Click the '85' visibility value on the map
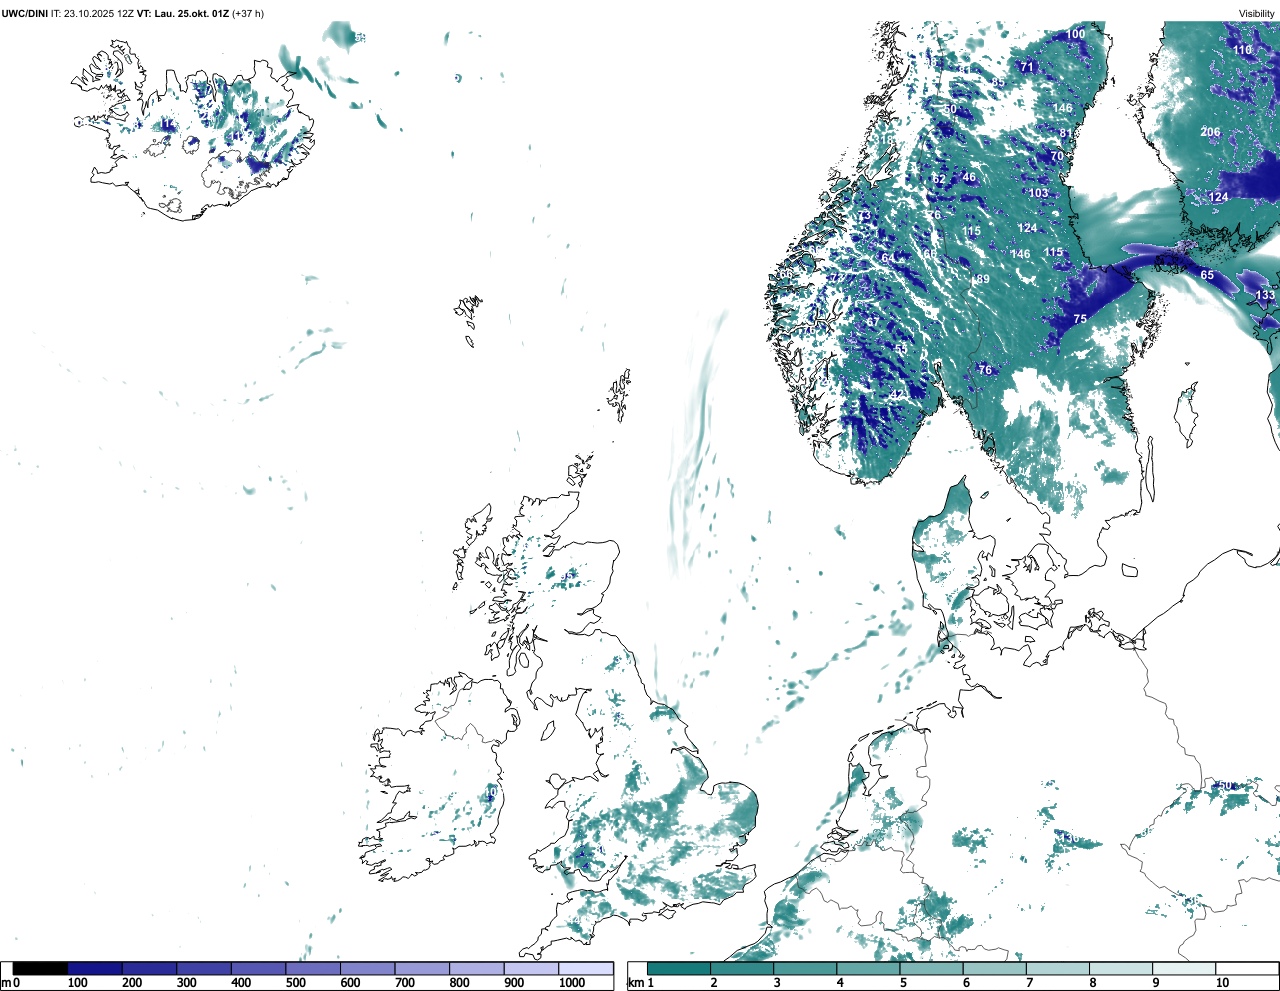Image resolution: width=1280 pixels, height=991 pixels. point(998,82)
